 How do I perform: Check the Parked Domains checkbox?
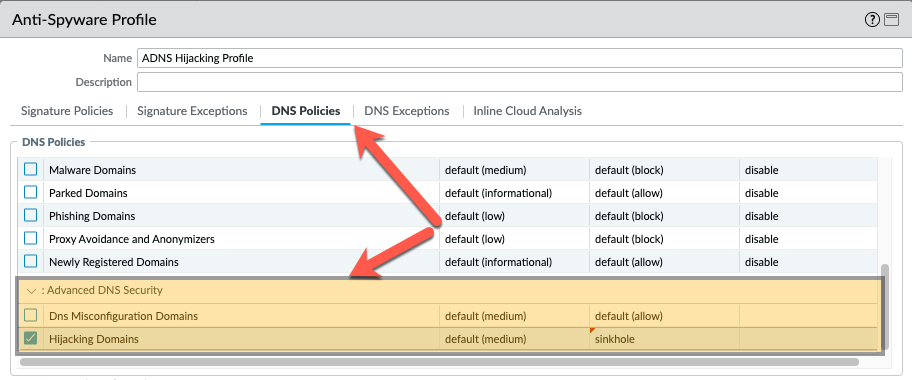click(30, 193)
